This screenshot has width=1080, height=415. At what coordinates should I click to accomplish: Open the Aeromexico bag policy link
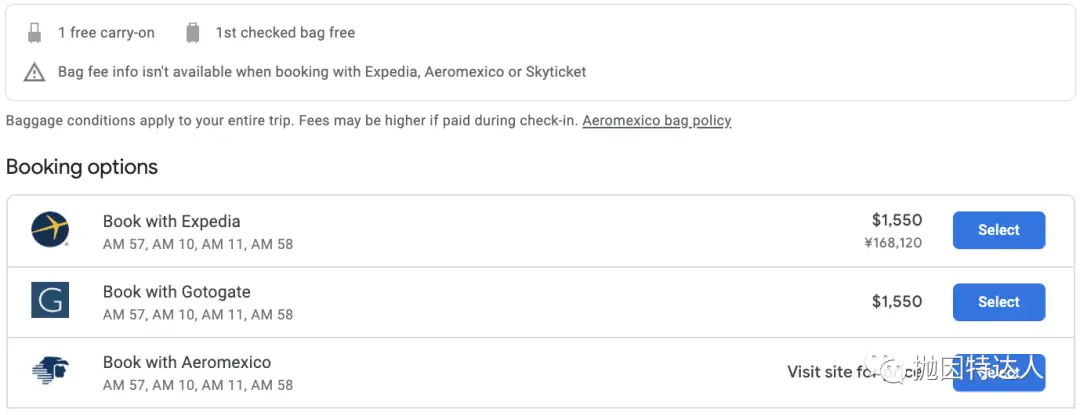[656, 120]
